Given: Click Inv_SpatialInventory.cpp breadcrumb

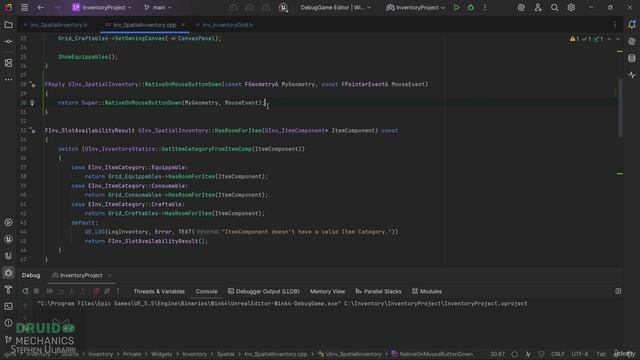Looking at the screenshot, I should tap(276, 354).
